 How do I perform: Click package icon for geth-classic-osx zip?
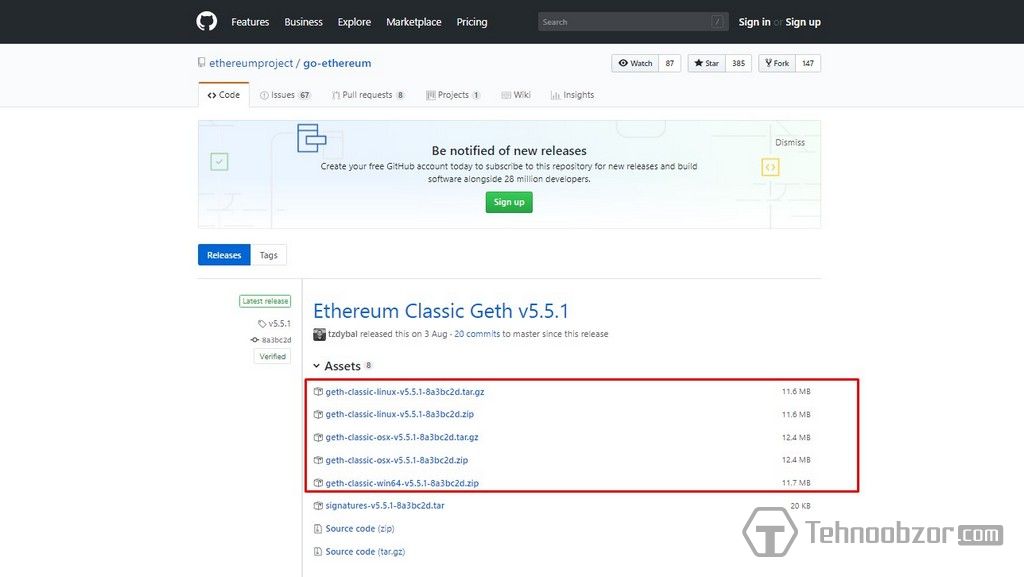(318, 460)
